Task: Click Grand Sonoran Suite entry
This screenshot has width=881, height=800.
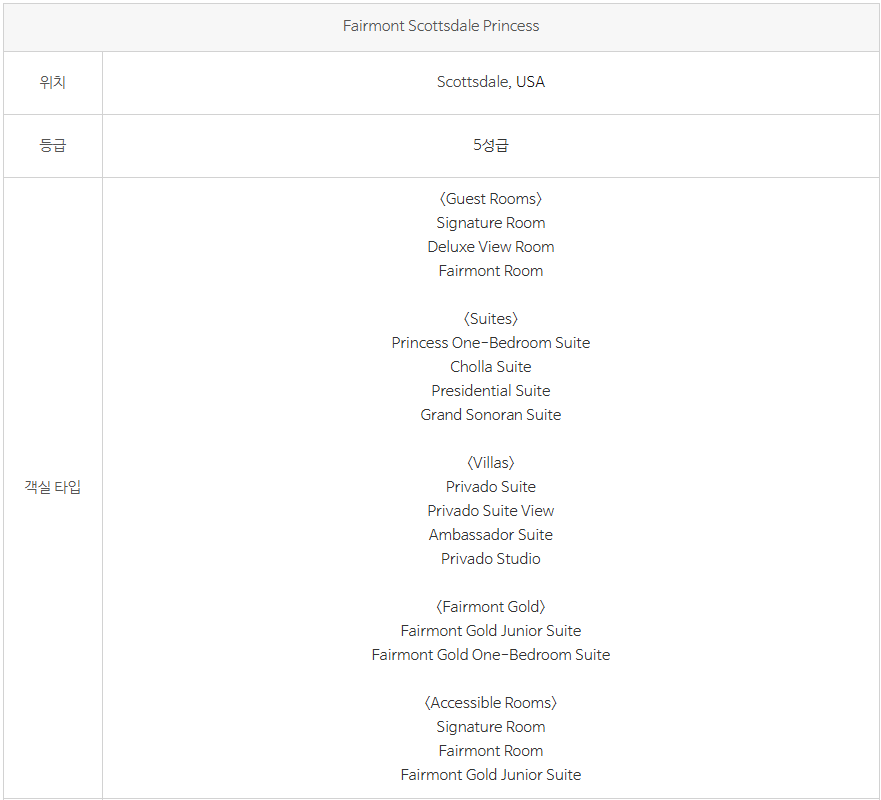Action: (491, 415)
